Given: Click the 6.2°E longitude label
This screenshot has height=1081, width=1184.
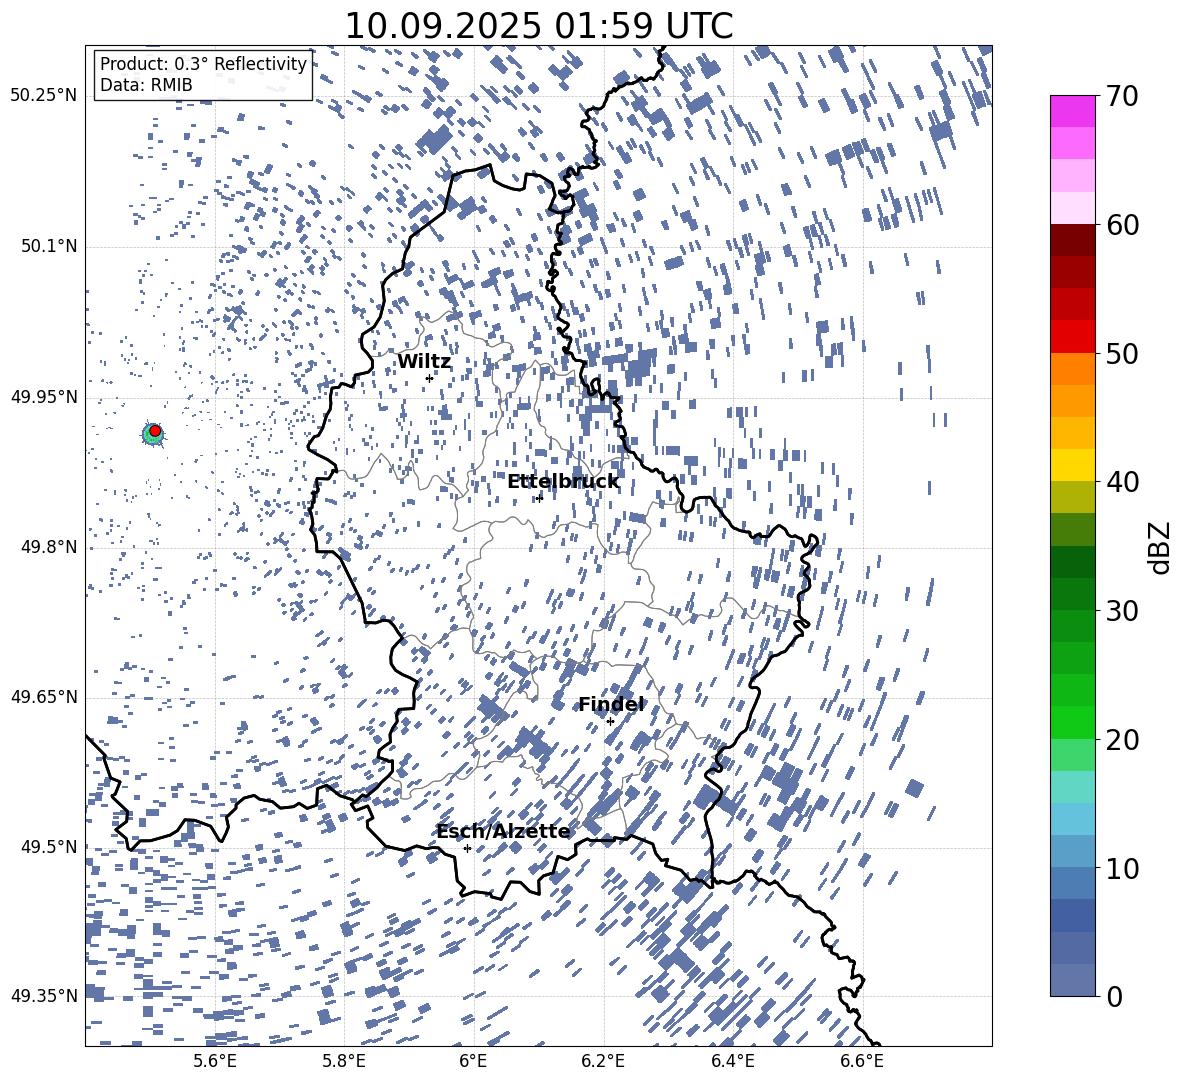Looking at the screenshot, I should (x=603, y=1061).
